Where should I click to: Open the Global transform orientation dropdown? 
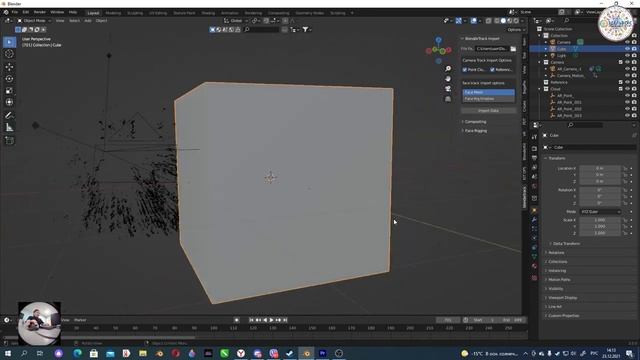236,20
